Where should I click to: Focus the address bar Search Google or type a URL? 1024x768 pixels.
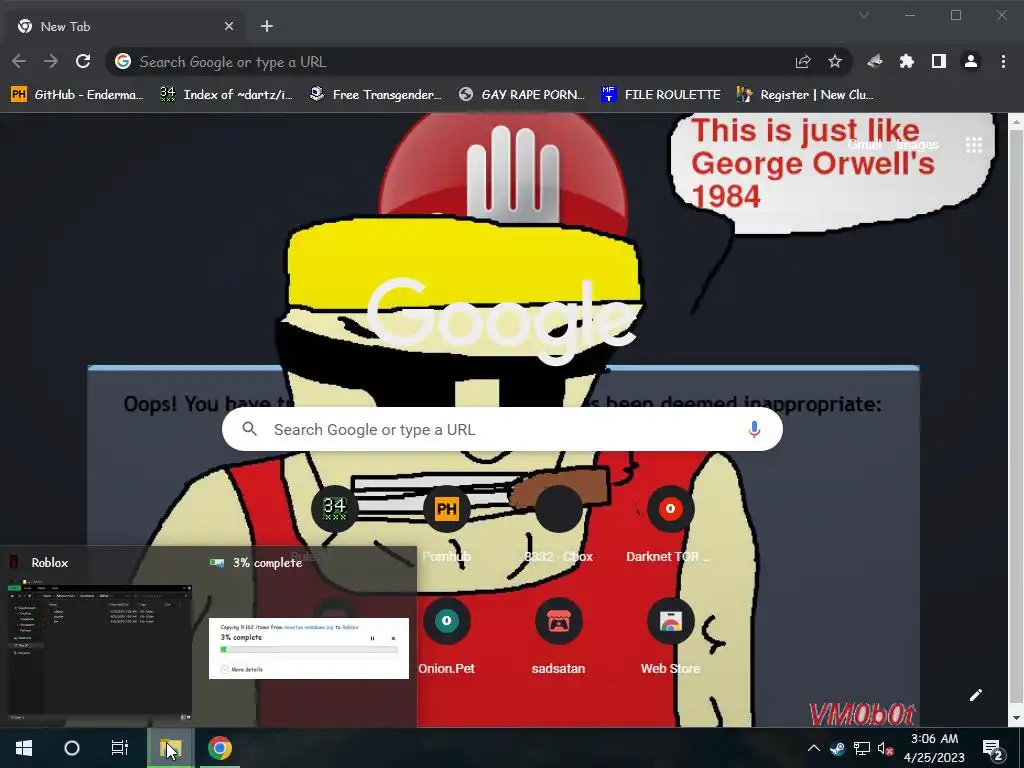coord(457,61)
